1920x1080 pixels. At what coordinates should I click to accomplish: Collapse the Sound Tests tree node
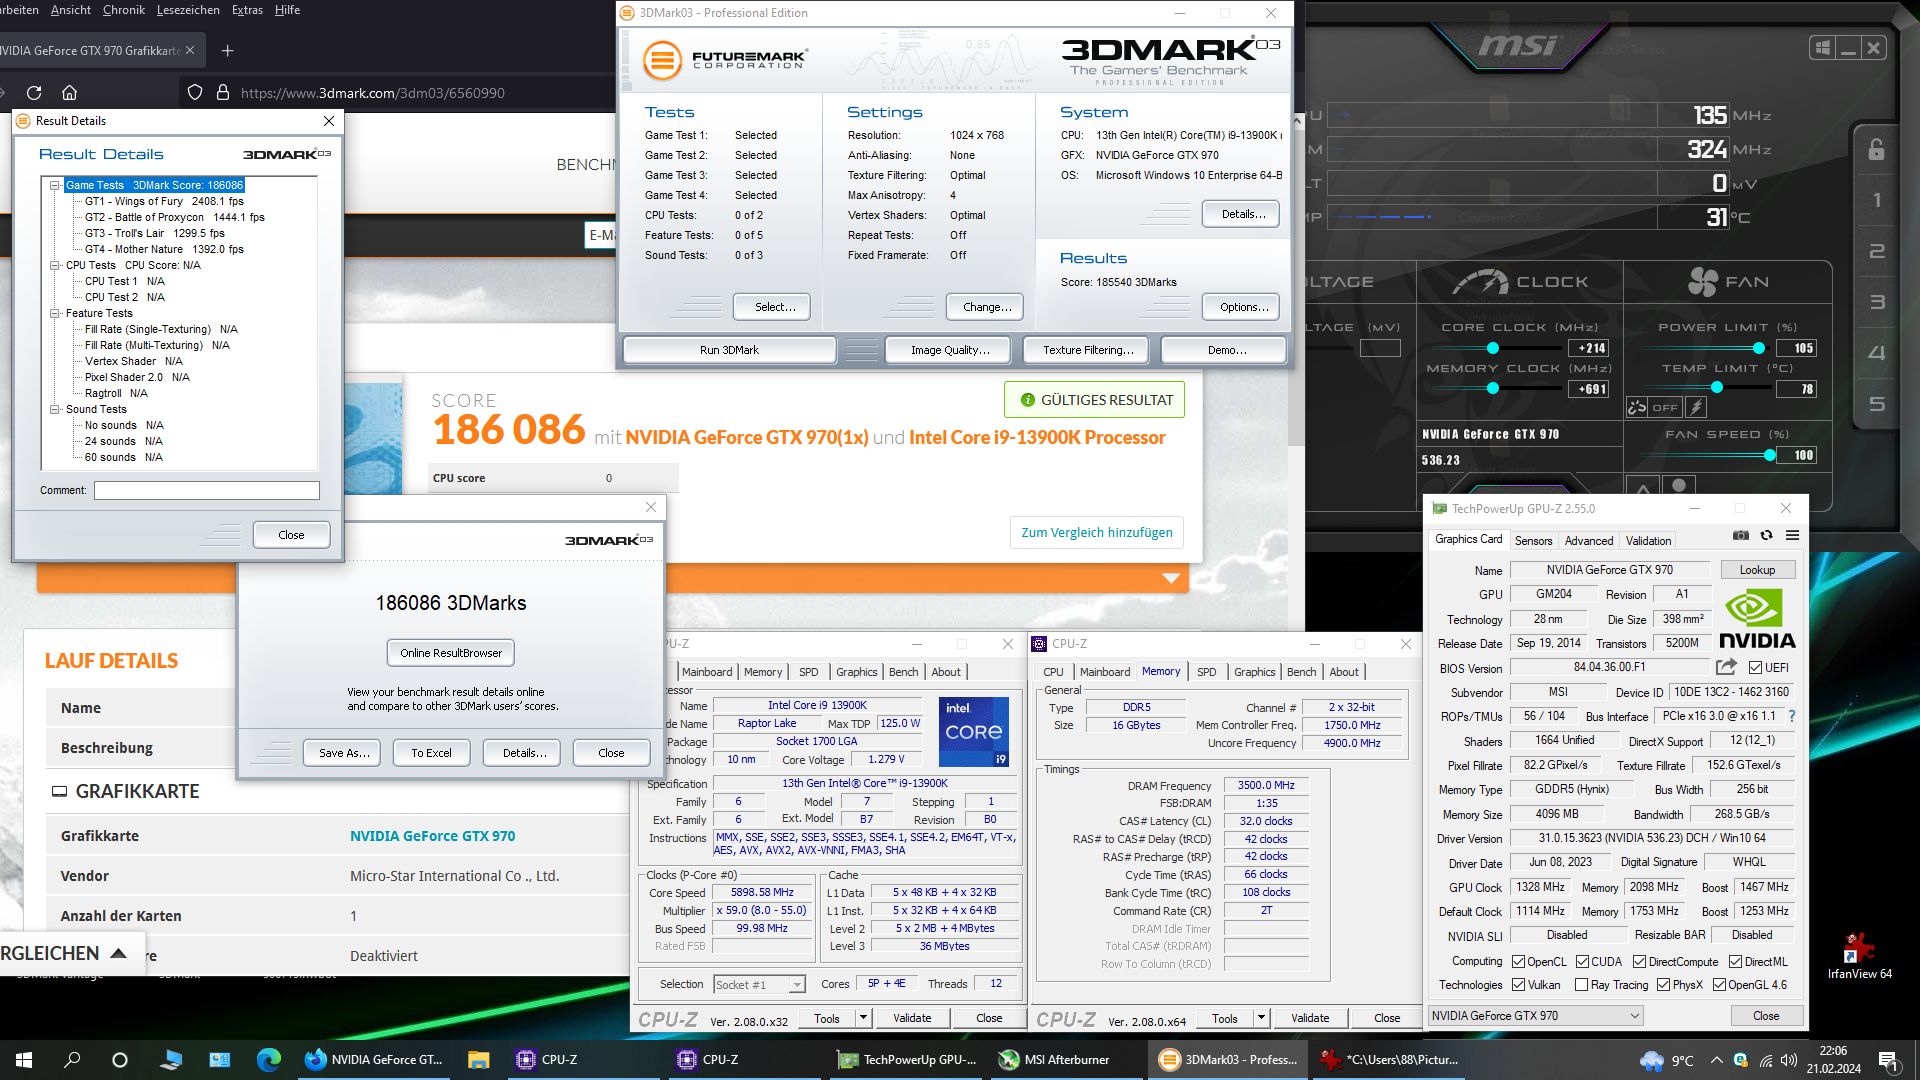[55, 409]
